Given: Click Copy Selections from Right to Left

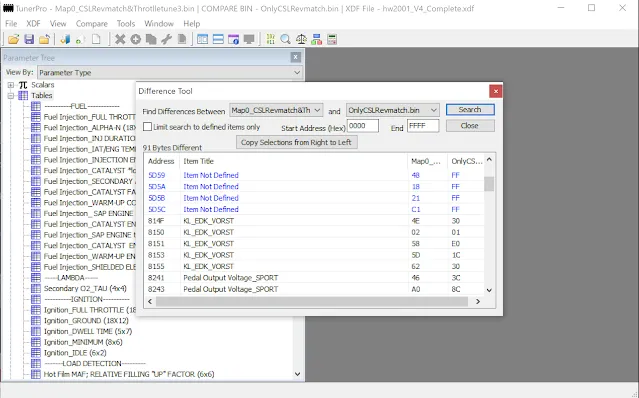Looking at the screenshot, I should click(296, 142).
